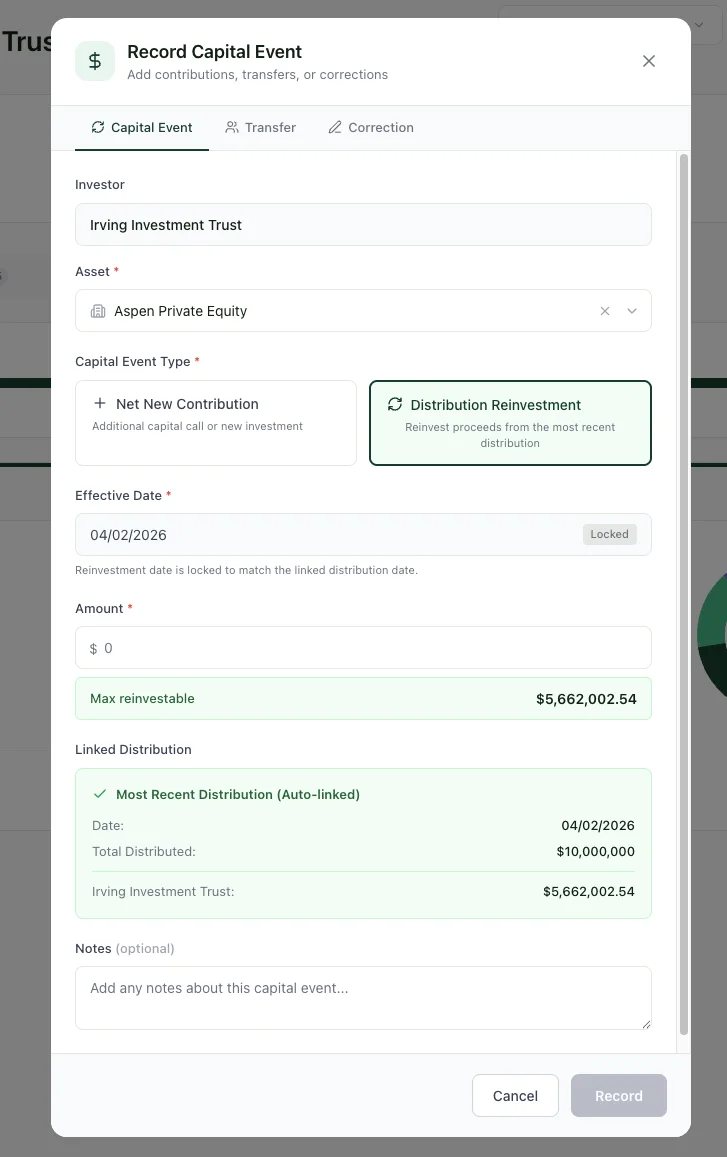Screen dimensions: 727x1157
Task: Click the checkmark beside Most Recent Distribution
Action: pos(99,794)
